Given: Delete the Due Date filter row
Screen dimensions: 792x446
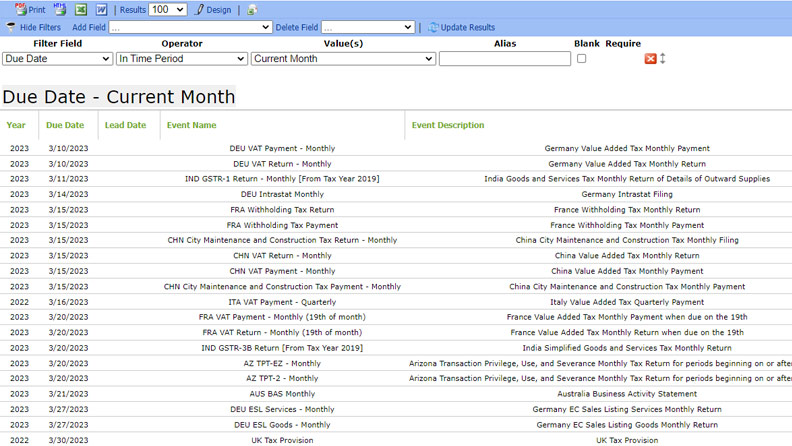Looking at the screenshot, I should tap(650, 59).
